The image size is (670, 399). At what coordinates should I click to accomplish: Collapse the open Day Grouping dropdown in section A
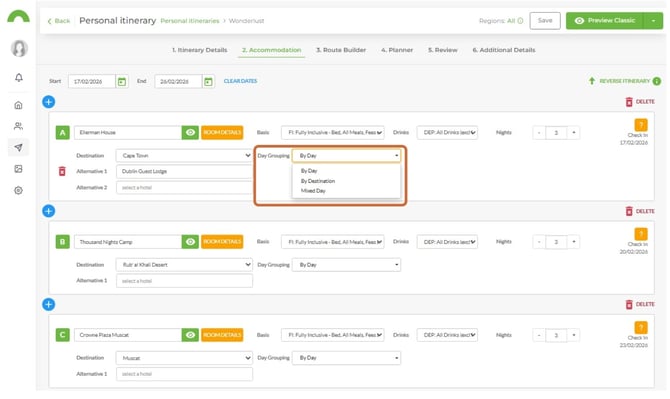(x=346, y=155)
